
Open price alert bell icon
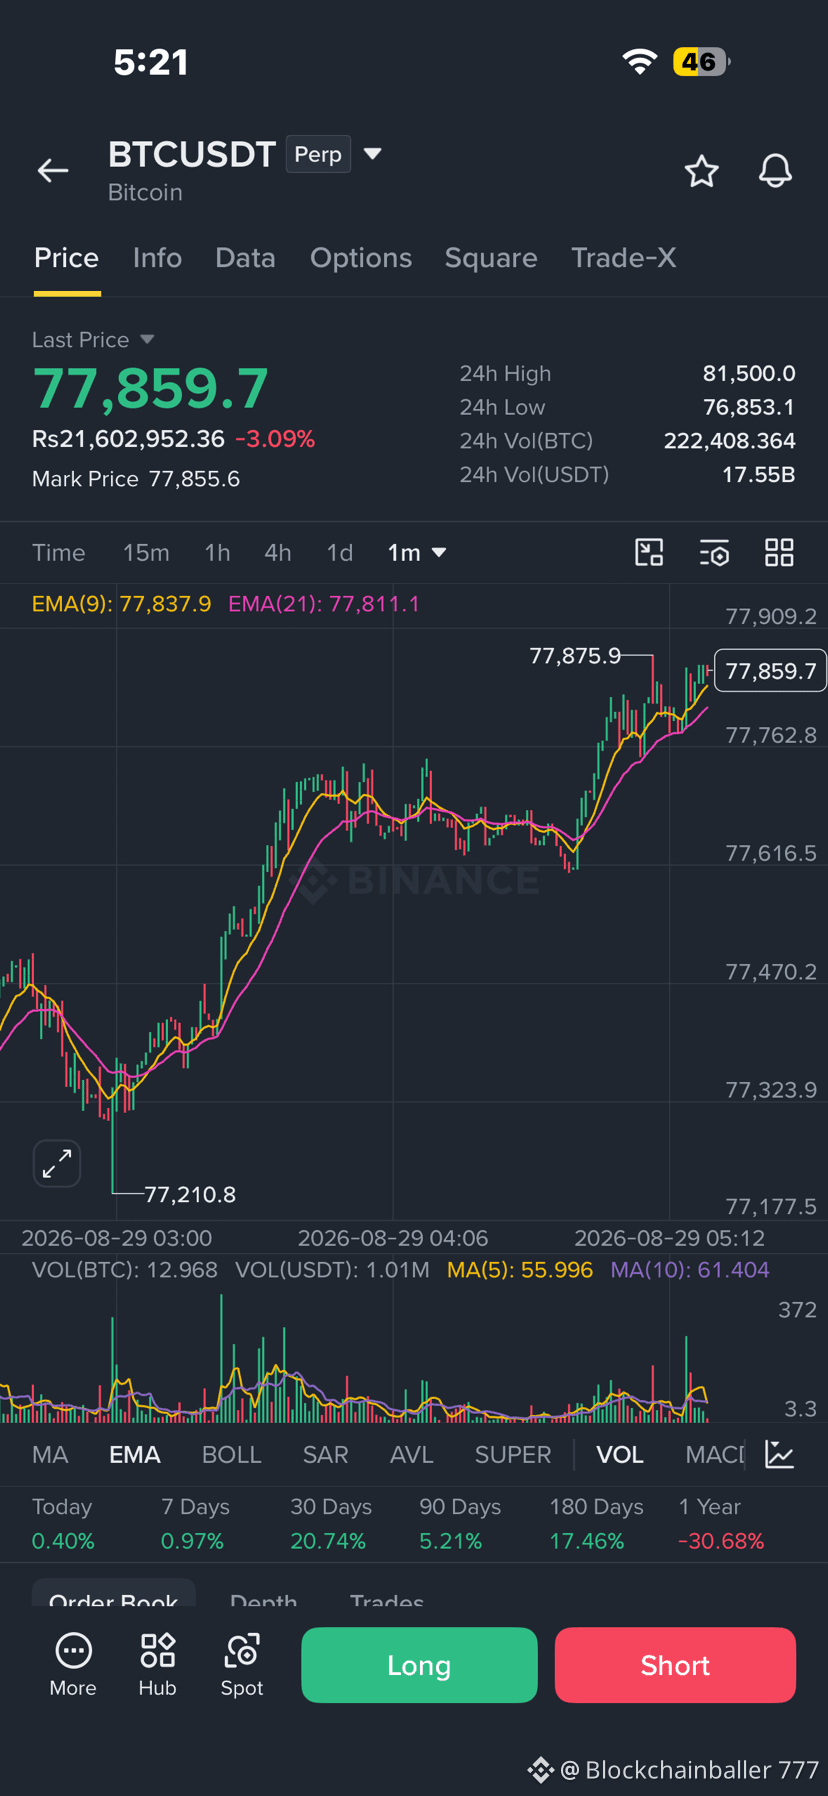click(x=775, y=171)
